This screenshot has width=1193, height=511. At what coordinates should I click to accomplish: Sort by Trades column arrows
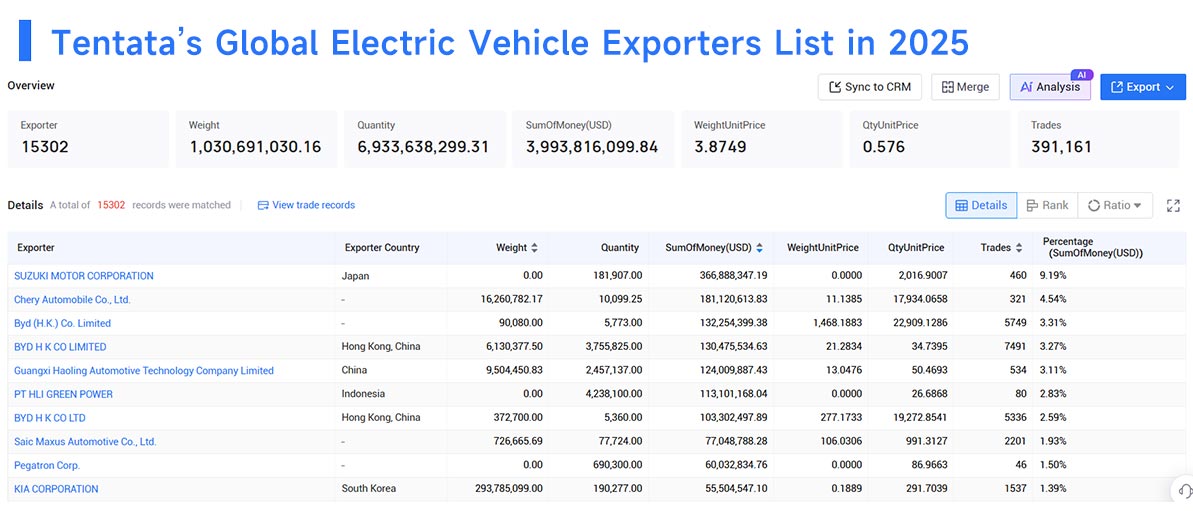(1020, 248)
